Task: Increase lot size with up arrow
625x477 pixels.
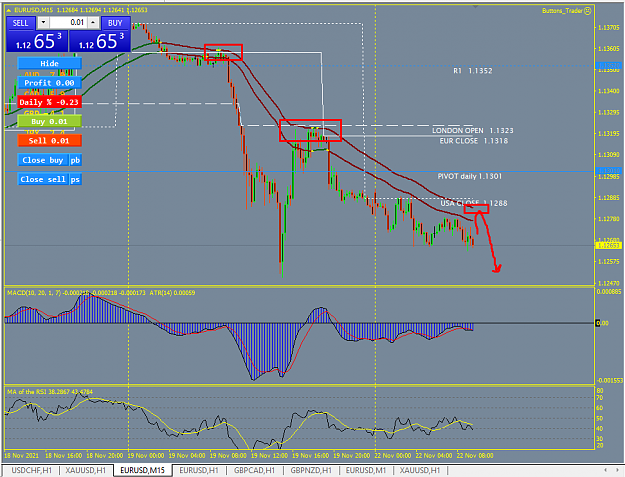Action: click(93, 23)
